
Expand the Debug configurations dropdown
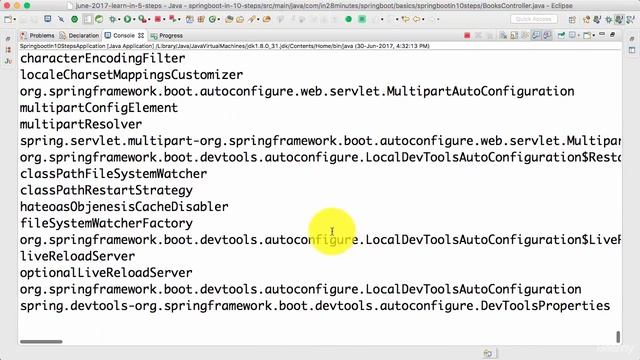(x=119, y=19)
